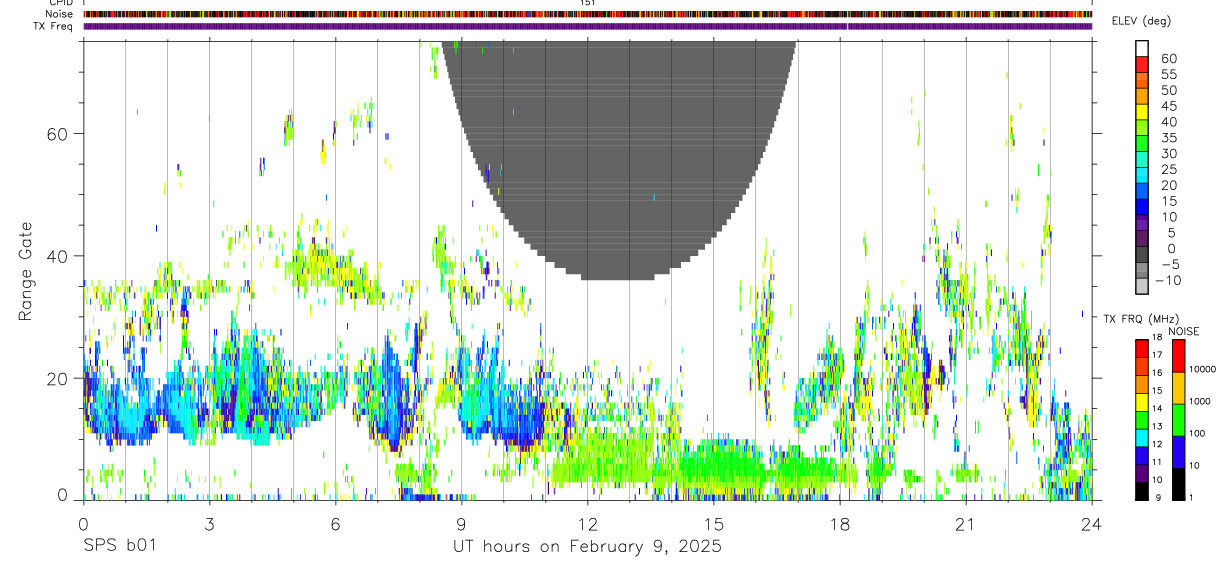Select the red segment of ELEV colorbar

(1142, 64)
